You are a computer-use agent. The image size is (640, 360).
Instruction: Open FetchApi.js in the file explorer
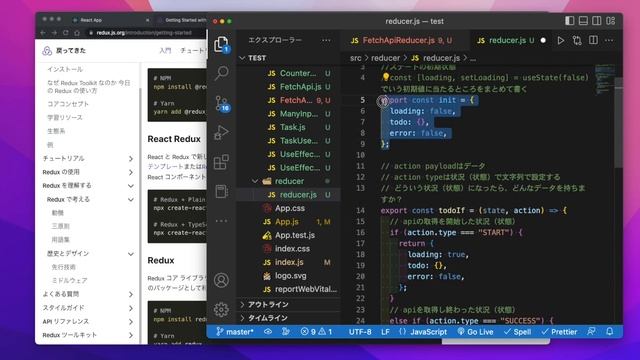[x=301, y=87]
